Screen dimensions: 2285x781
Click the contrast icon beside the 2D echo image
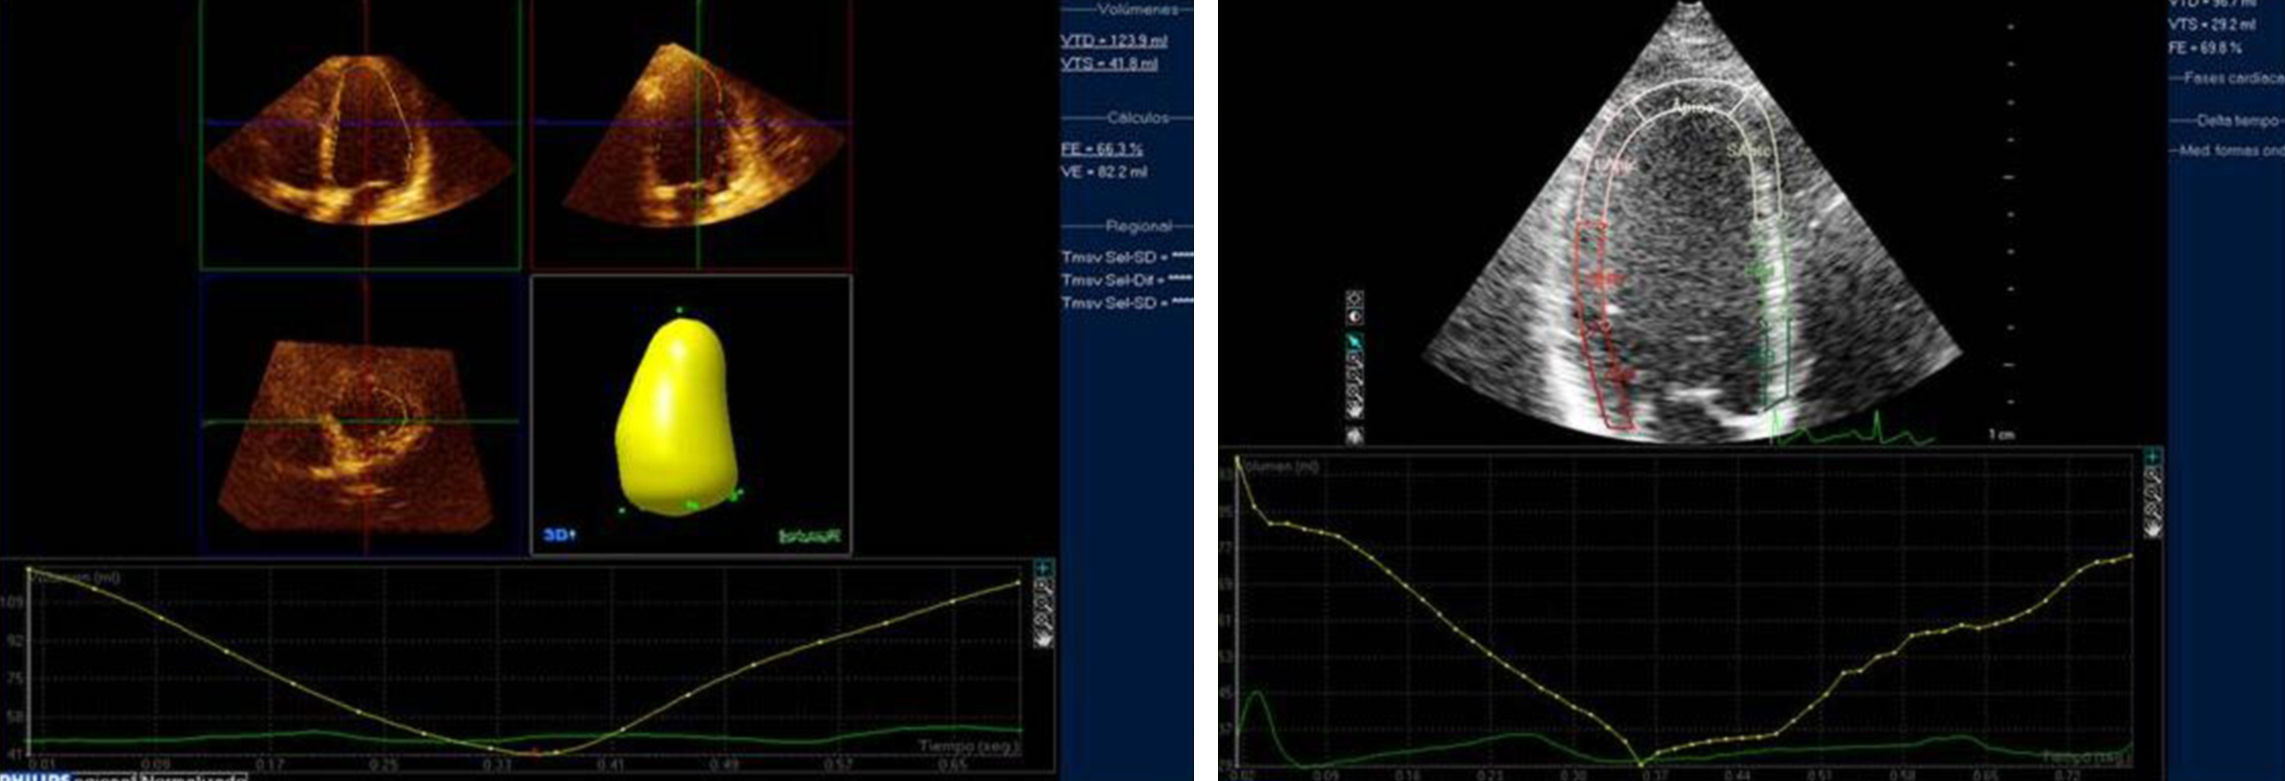1355,317
